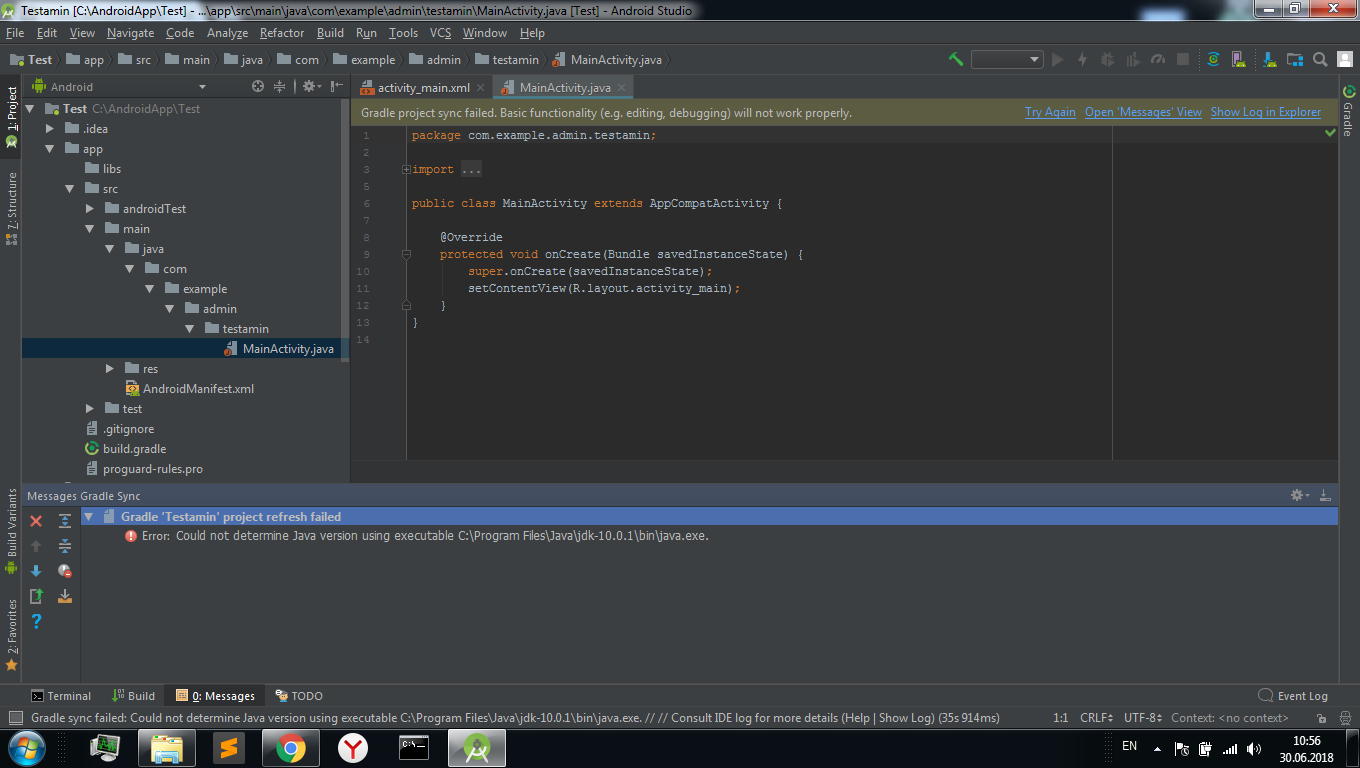The width and height of the screenshot is (1360, 768).
Task: Click the Sync Project with Gradle icon
Action: point(1213,60)
